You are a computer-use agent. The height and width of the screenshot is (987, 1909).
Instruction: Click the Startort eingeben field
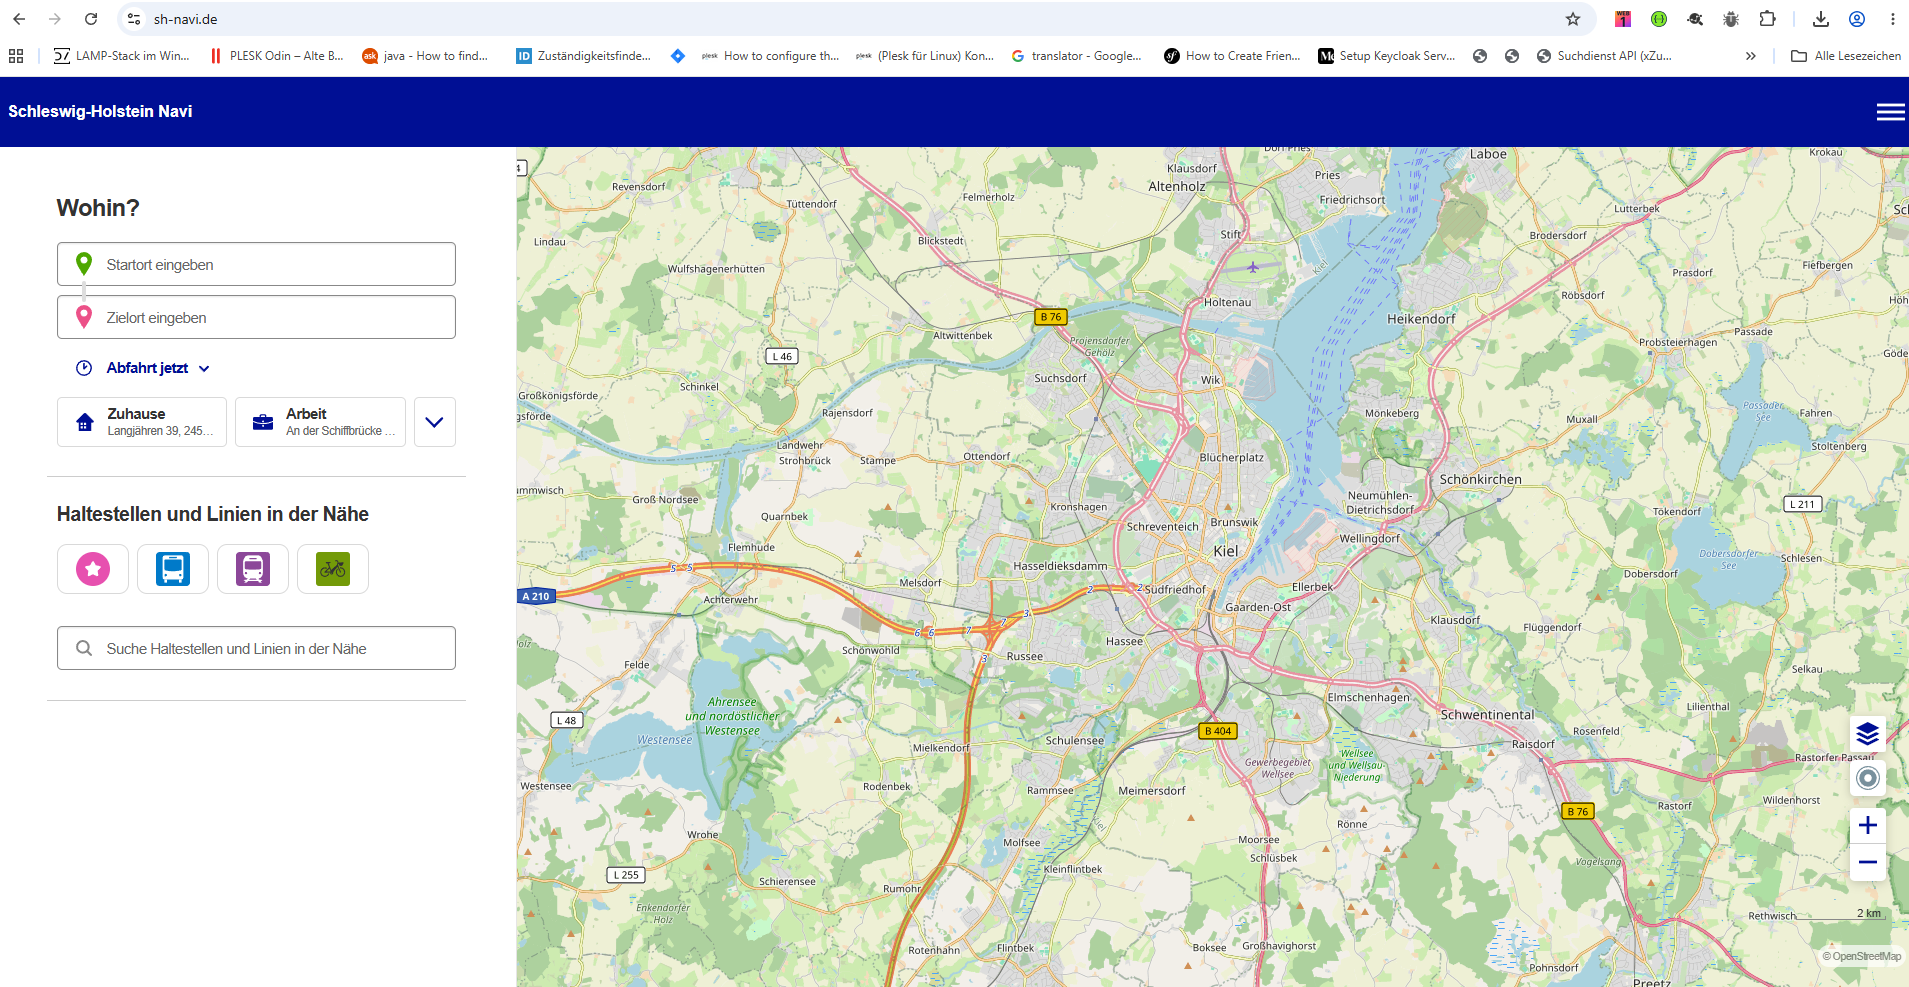[256, 264]
